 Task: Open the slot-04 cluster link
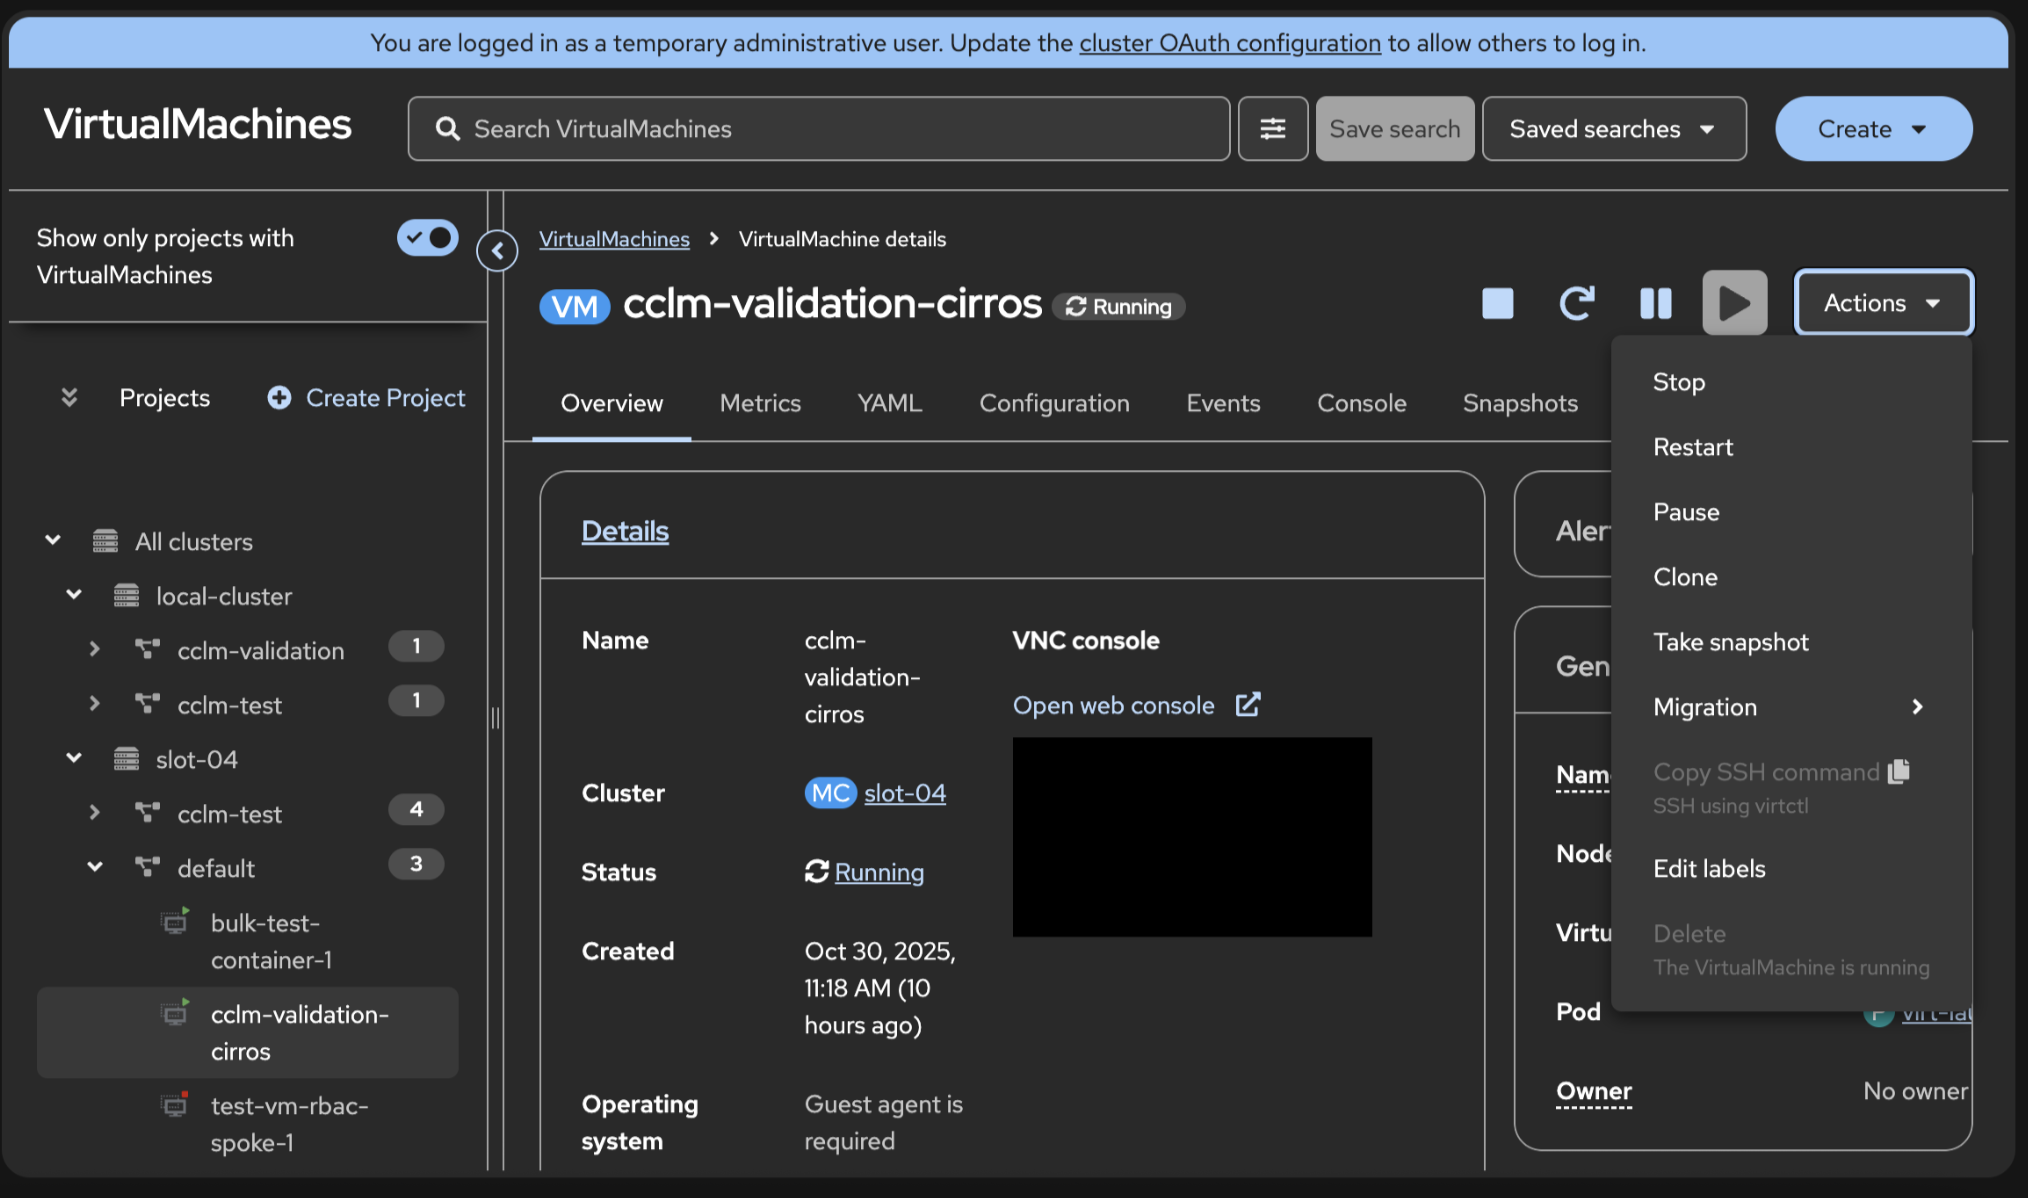tap(904, 793)
